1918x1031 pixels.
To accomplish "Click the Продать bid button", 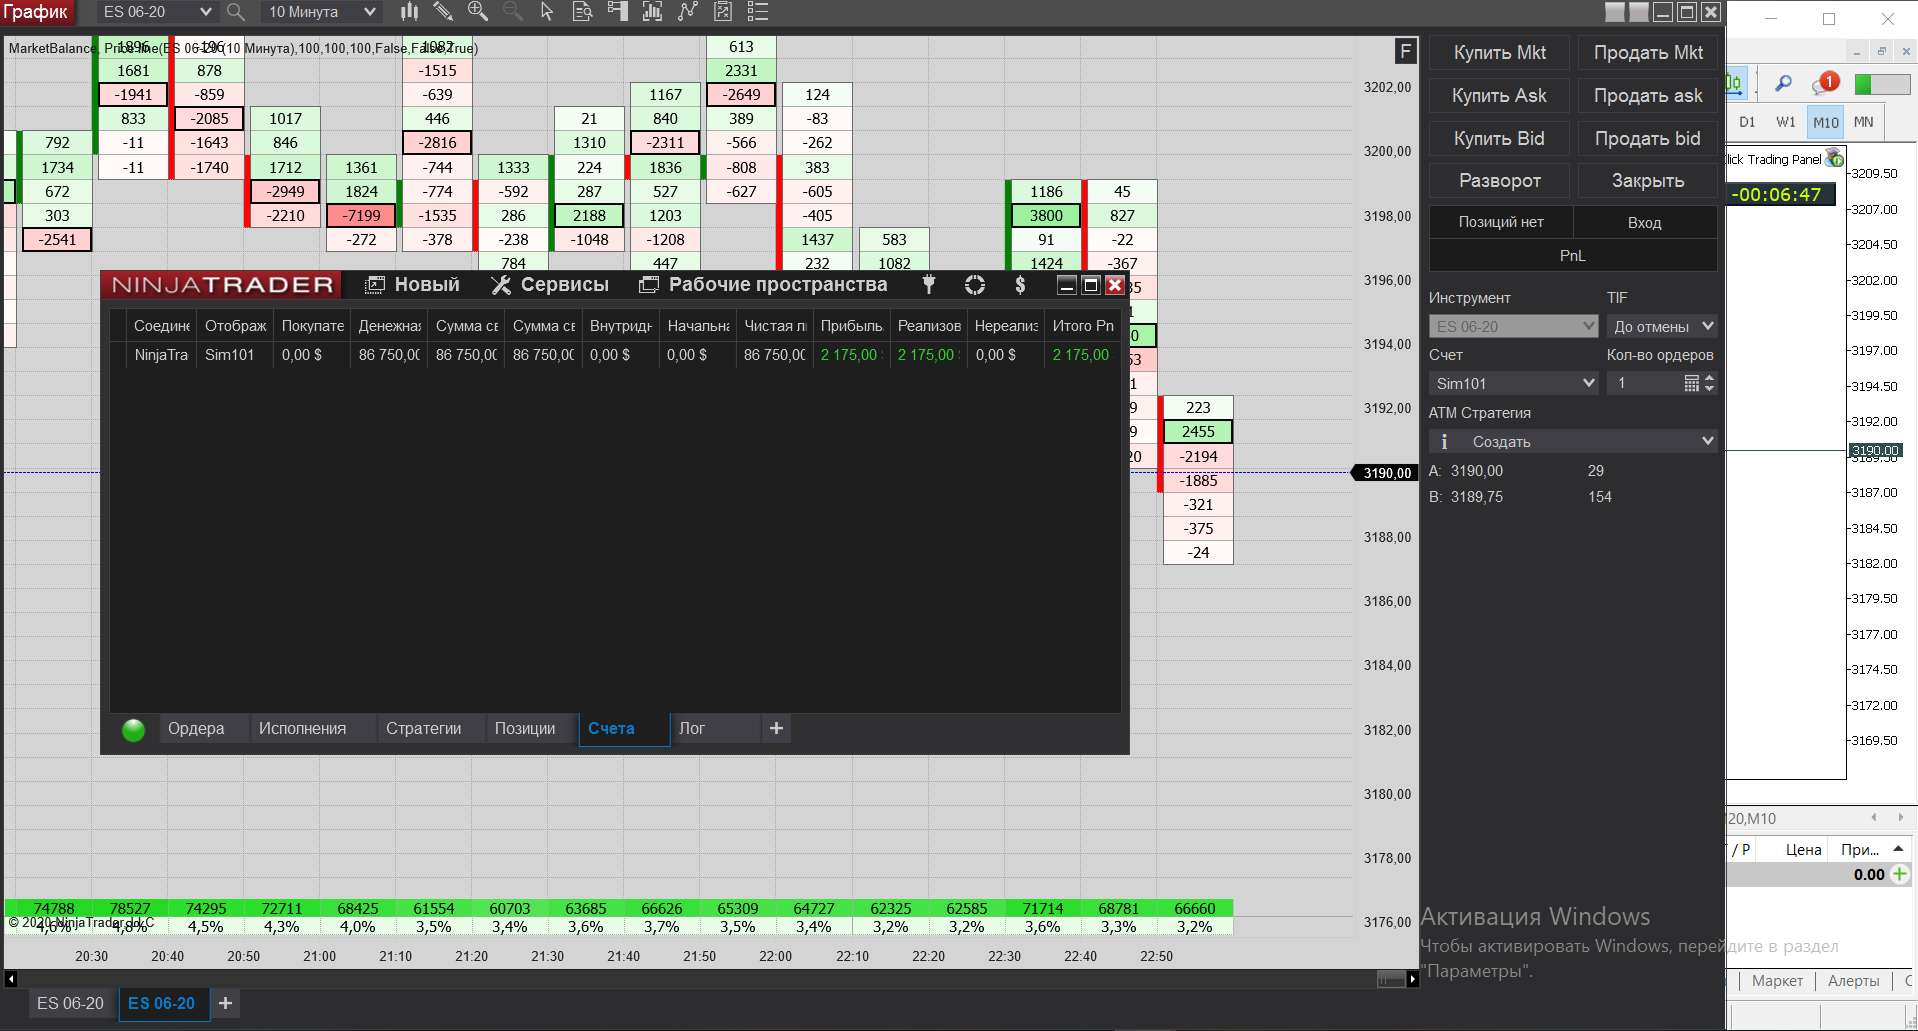I will pos(1648,139).
